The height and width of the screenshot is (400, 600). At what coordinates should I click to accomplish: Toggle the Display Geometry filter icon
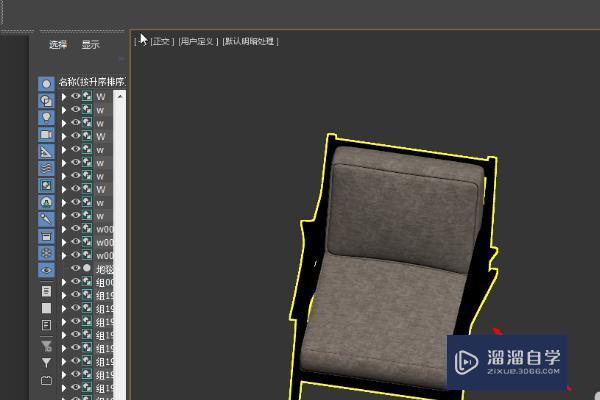coord(46,84)
